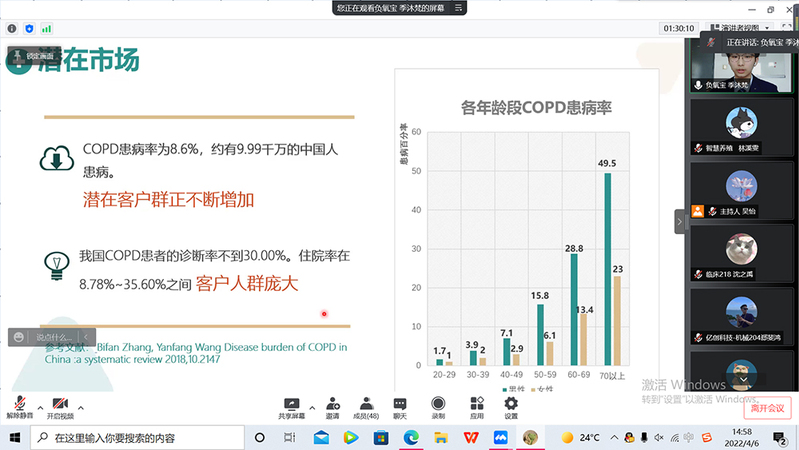The height and width of the screenshot is (450, 799).
Task: Select 临床218 participant tile
Action: (741, 253)
